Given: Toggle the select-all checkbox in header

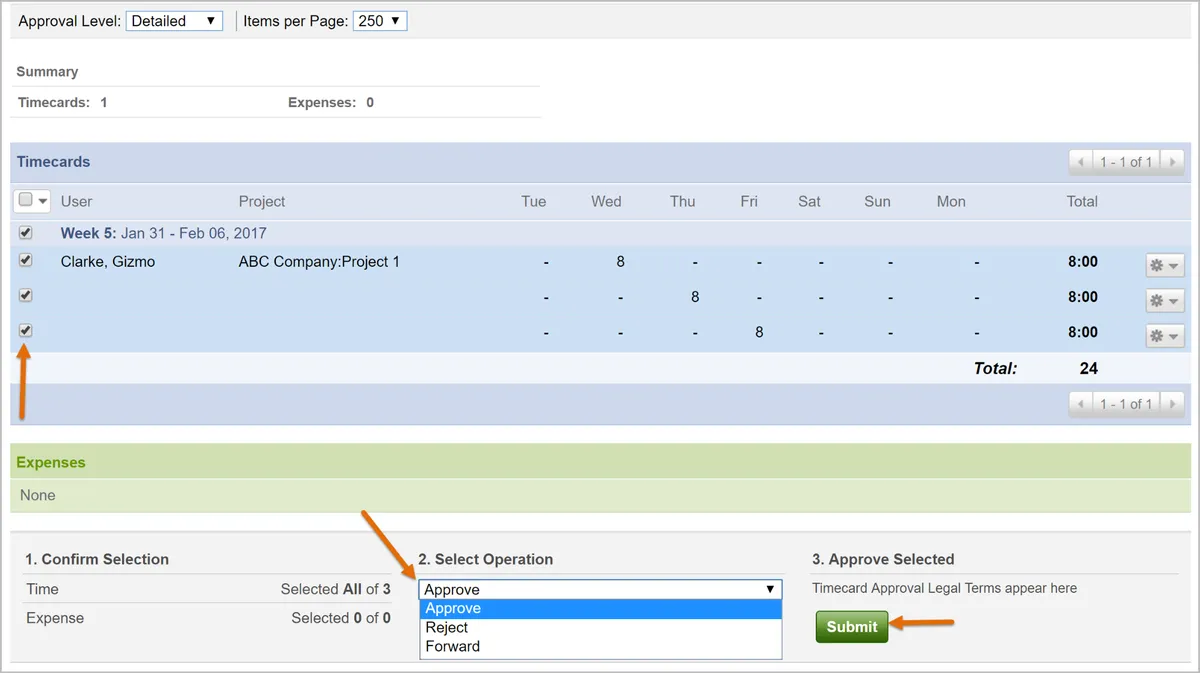Looking at the screenshot, I should pyautogui.click(x=26, y=200).
